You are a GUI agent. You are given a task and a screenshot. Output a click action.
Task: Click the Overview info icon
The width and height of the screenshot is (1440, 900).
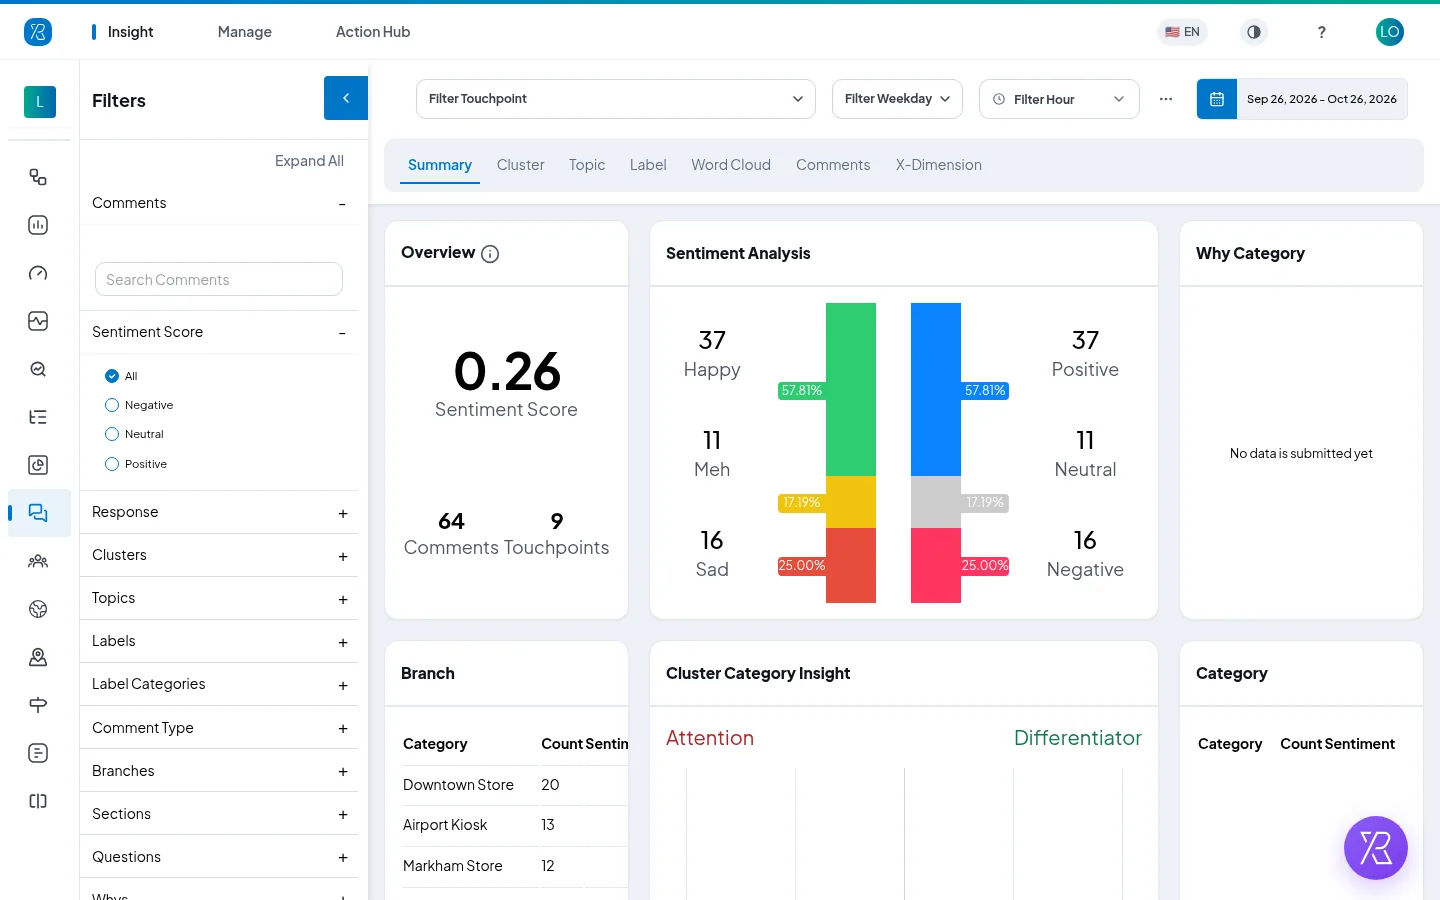point(490,254)
